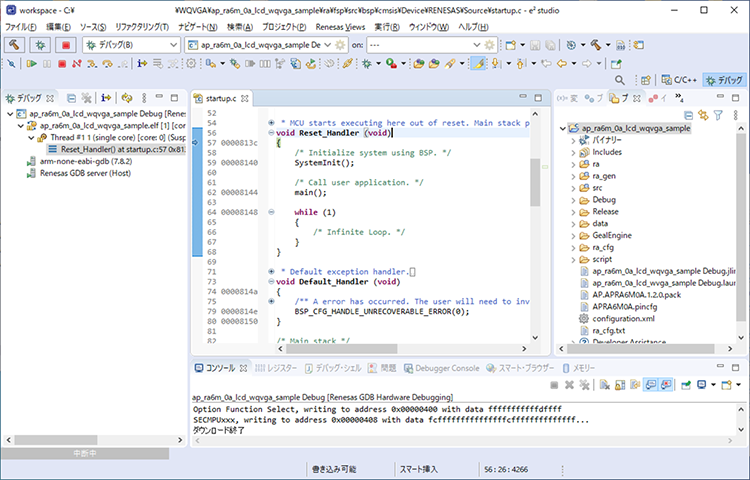The width and height of the screenshot is (750, 480).
Task: Click the Project Explorer filter icon
Action: pos(718,115)
